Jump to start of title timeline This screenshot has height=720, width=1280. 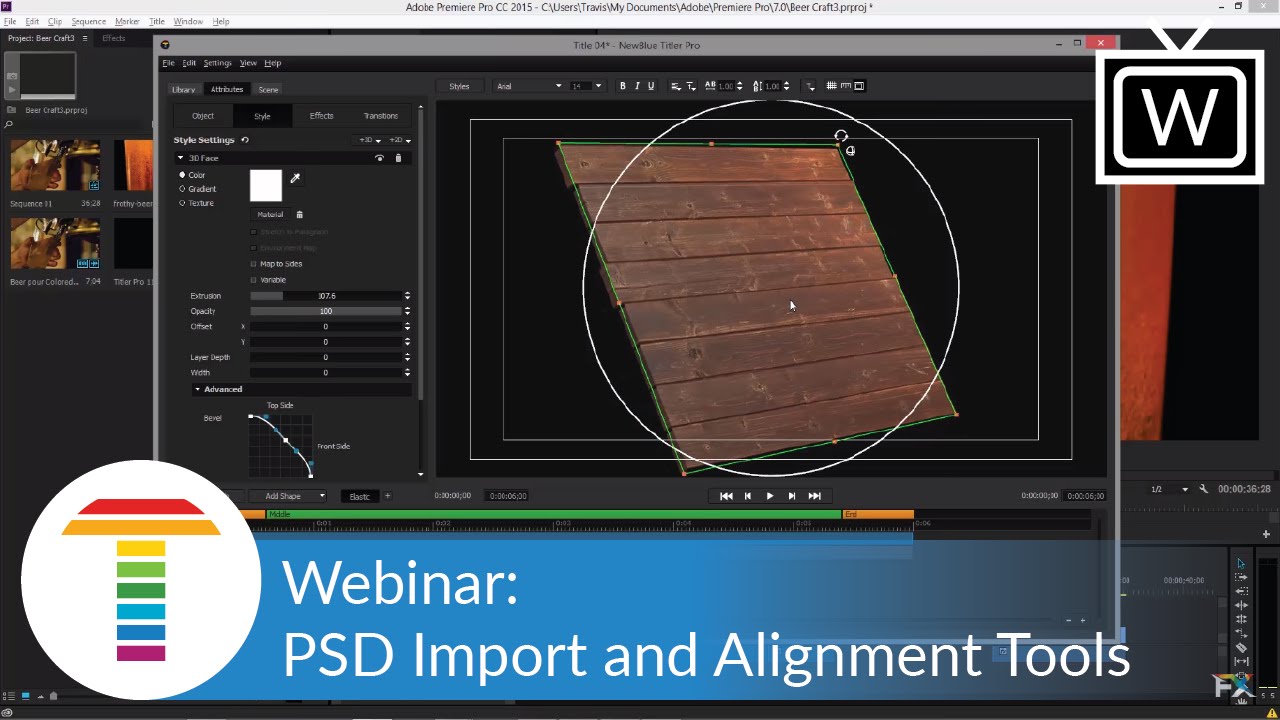726,496
